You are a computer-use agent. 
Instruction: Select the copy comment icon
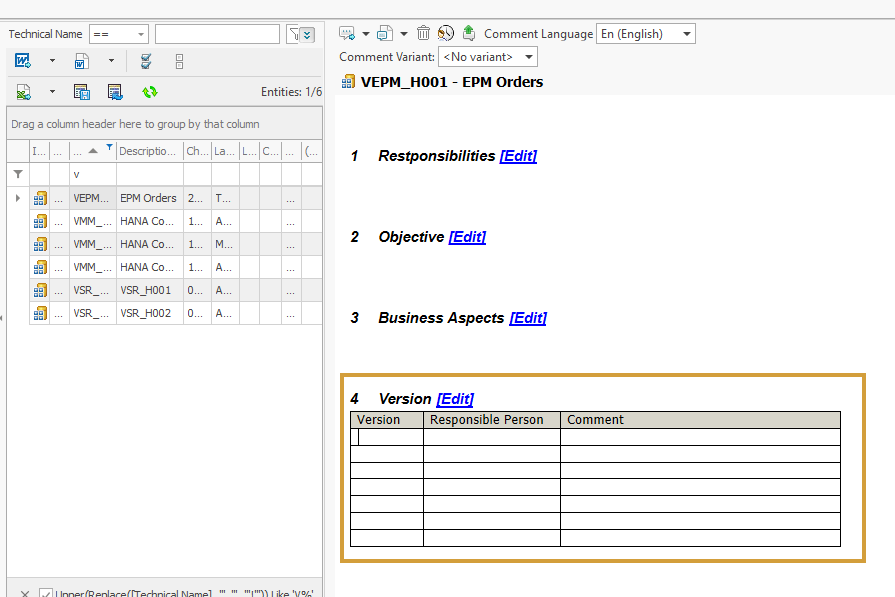[x=384, y=33]
